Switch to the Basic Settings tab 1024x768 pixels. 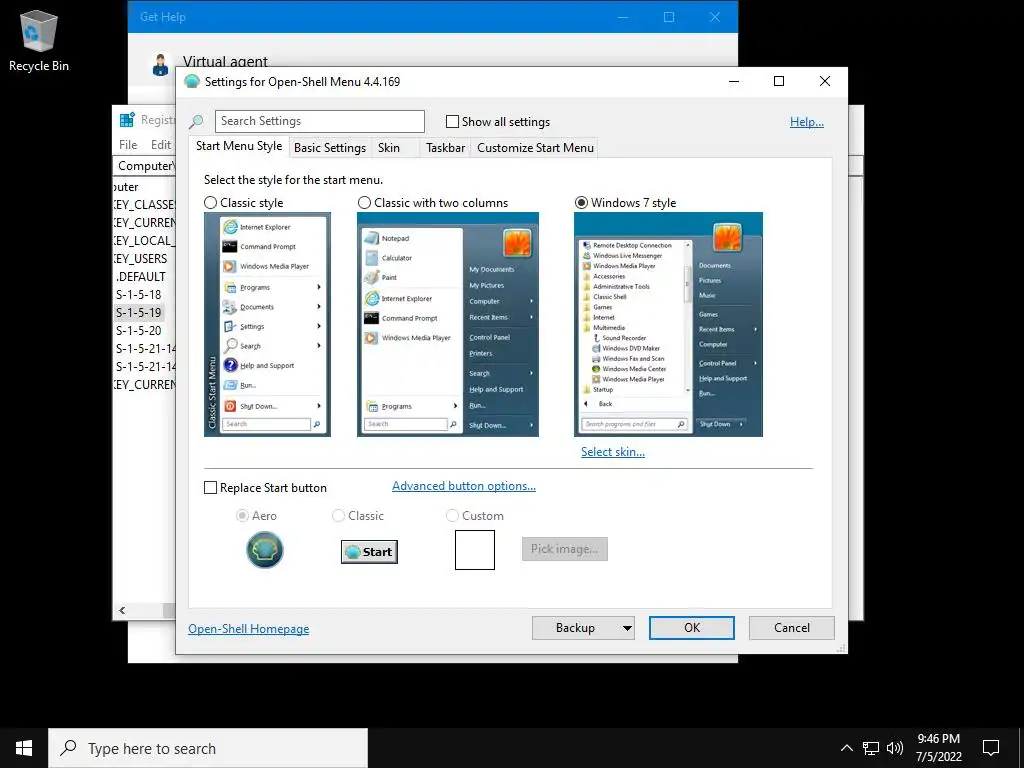[x=330, y=148]
